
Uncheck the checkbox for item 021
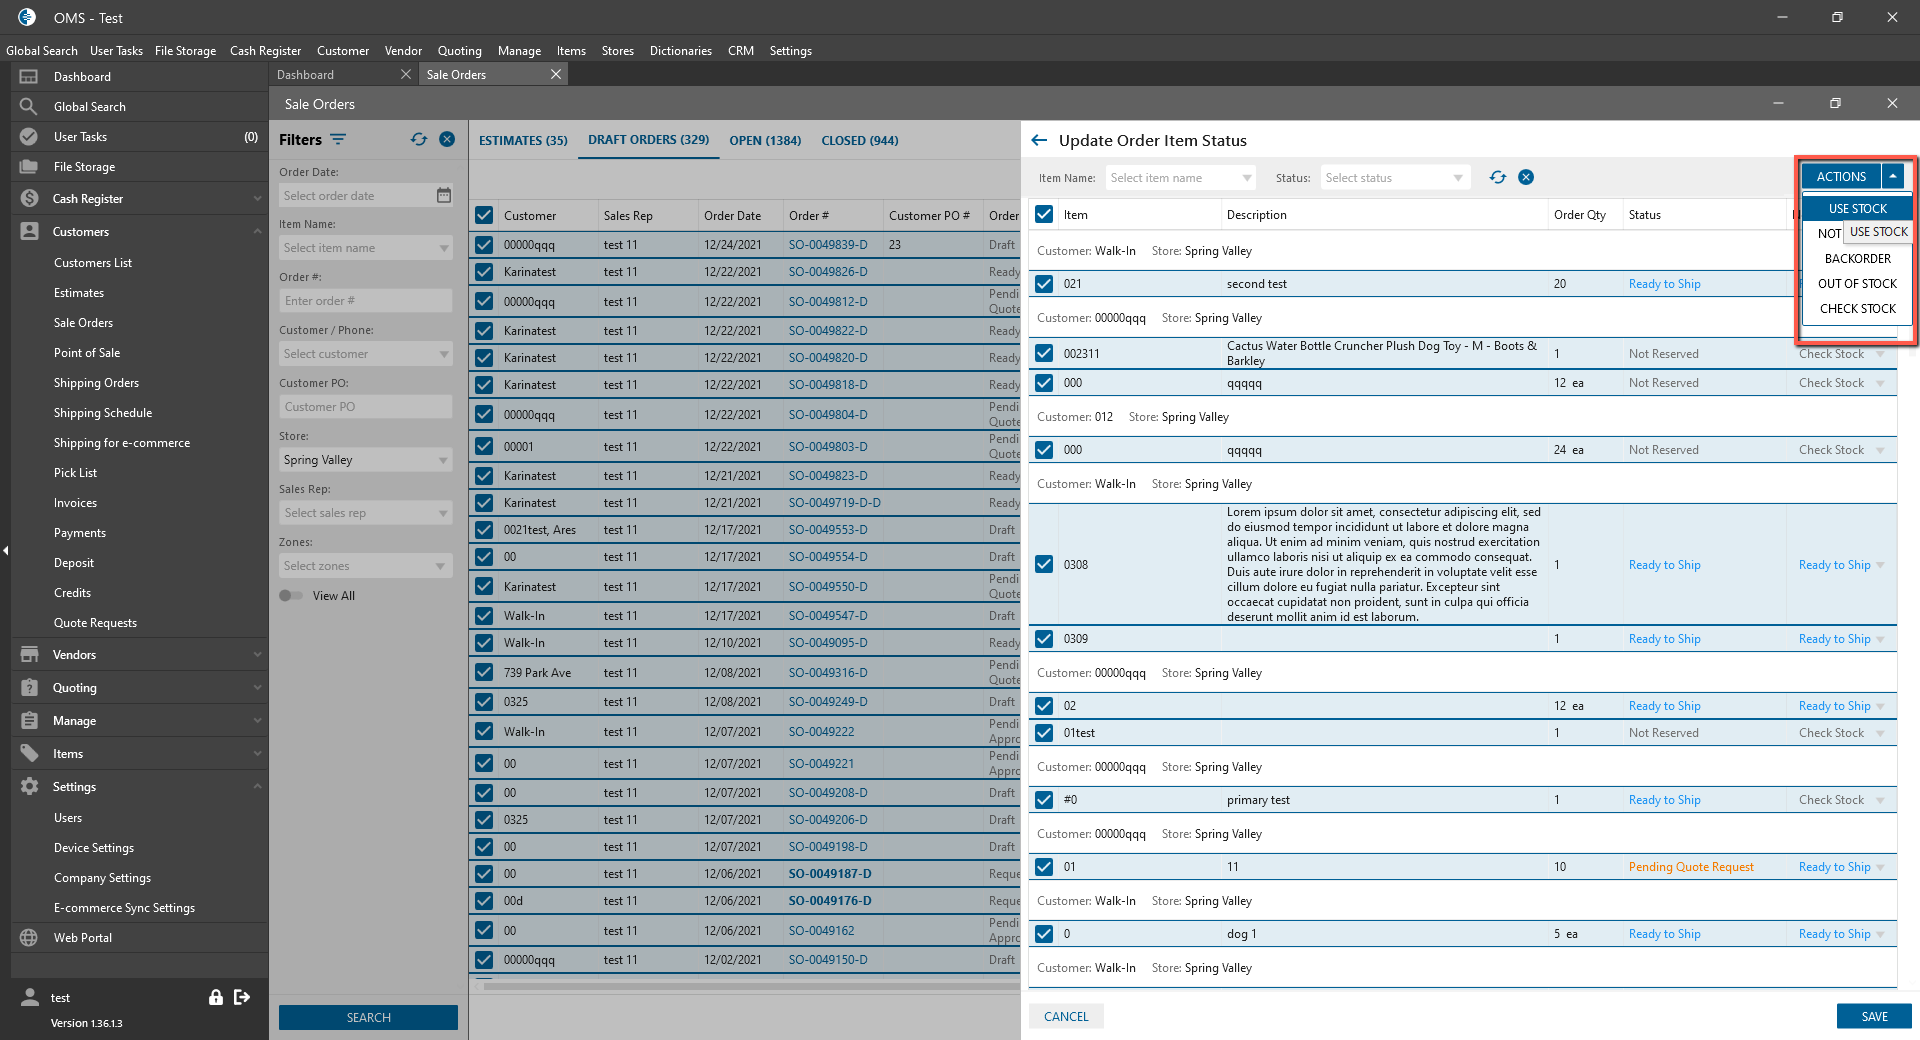(1044, 284)
